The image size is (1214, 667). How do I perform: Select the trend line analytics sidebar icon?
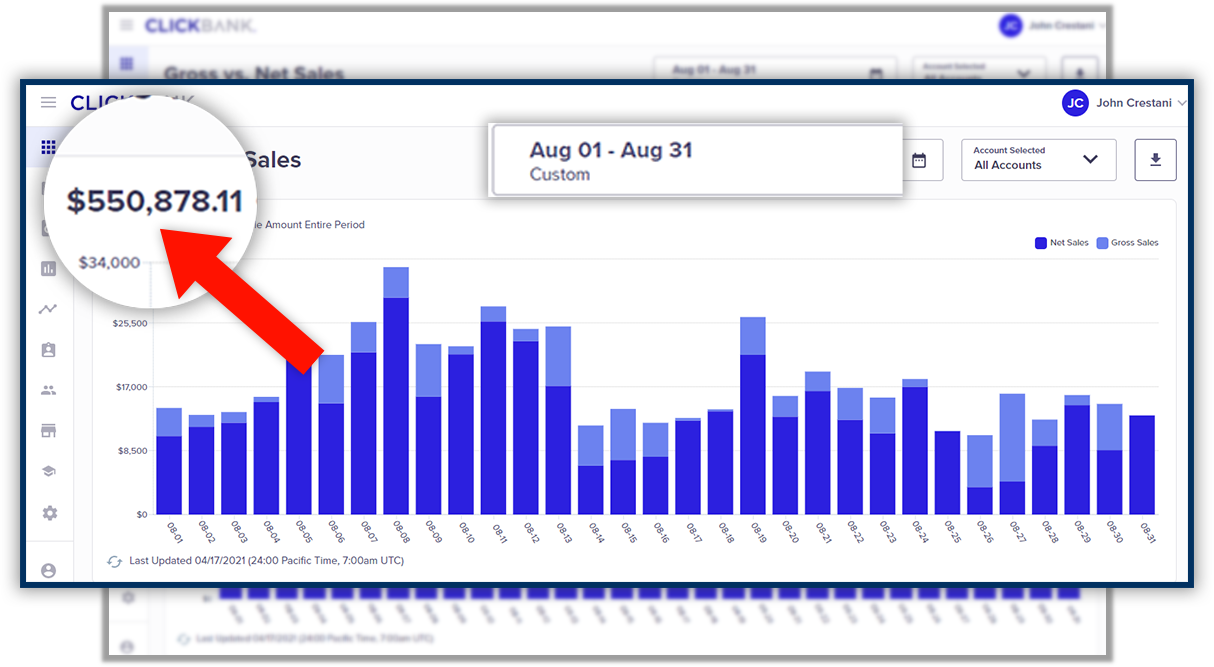tap(48, 309)
